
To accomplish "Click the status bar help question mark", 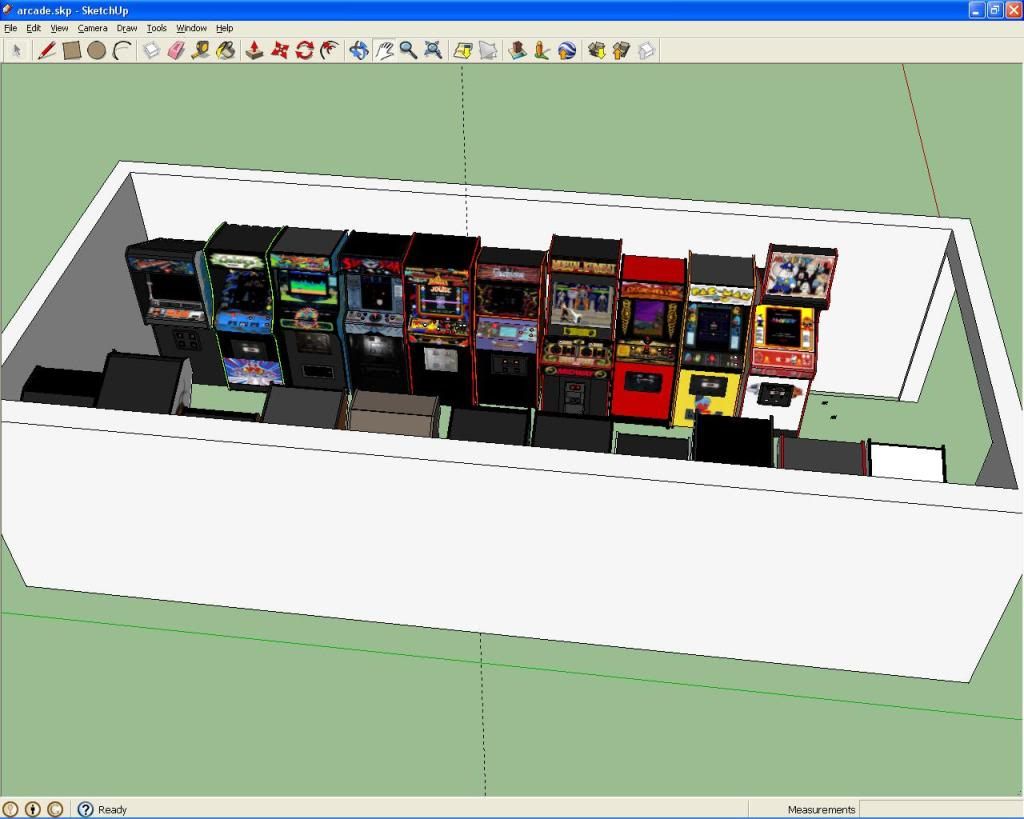I will 87,809.
